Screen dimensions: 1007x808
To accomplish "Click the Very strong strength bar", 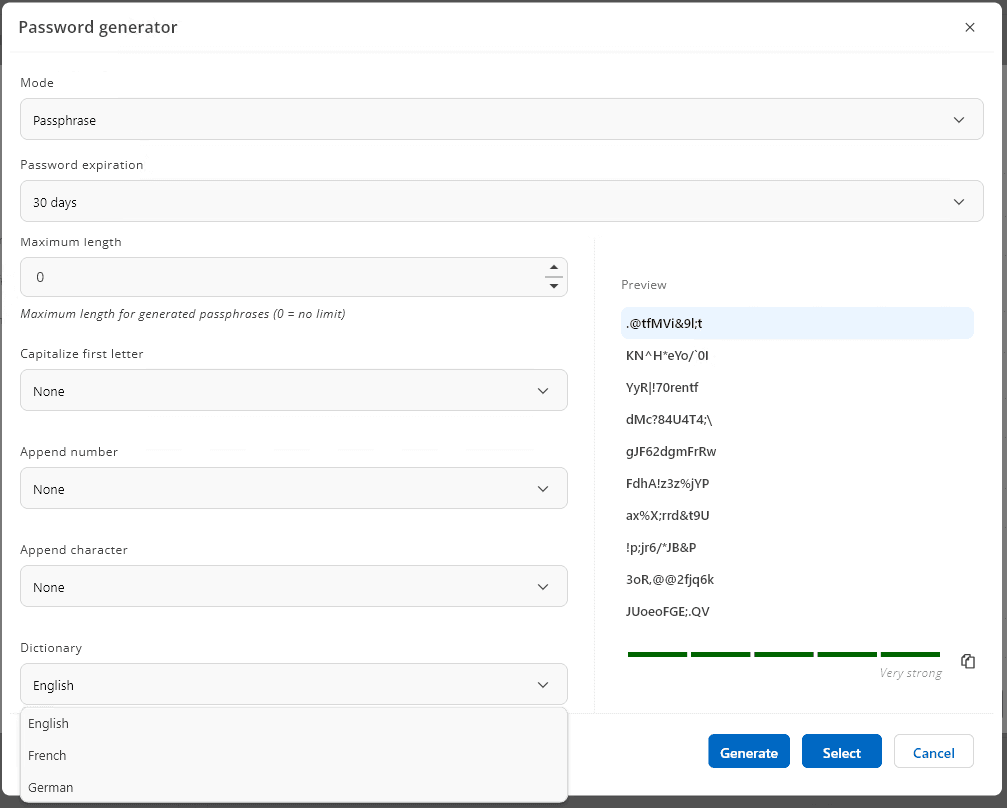I will pos(783,655).
